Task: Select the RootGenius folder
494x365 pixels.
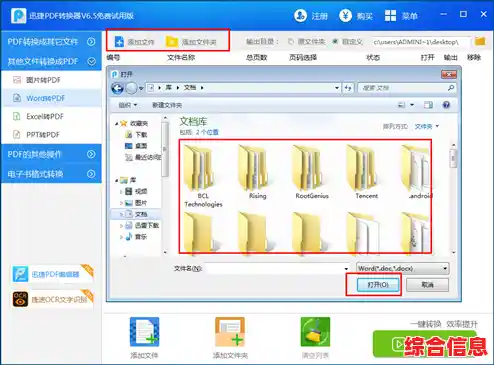Action: [x=312, y=172]
